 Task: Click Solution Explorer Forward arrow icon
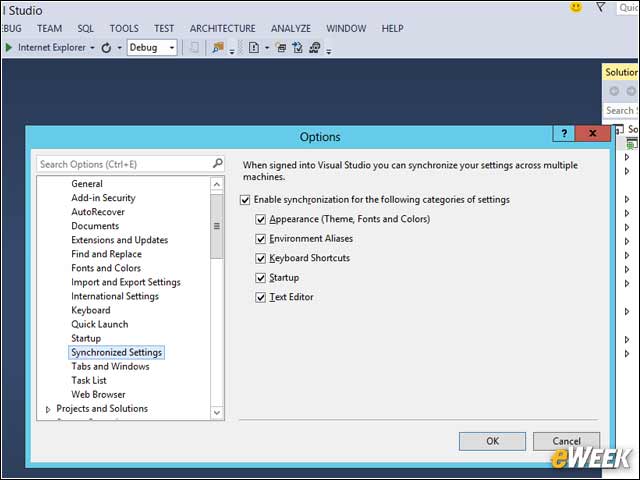(631, 91)
